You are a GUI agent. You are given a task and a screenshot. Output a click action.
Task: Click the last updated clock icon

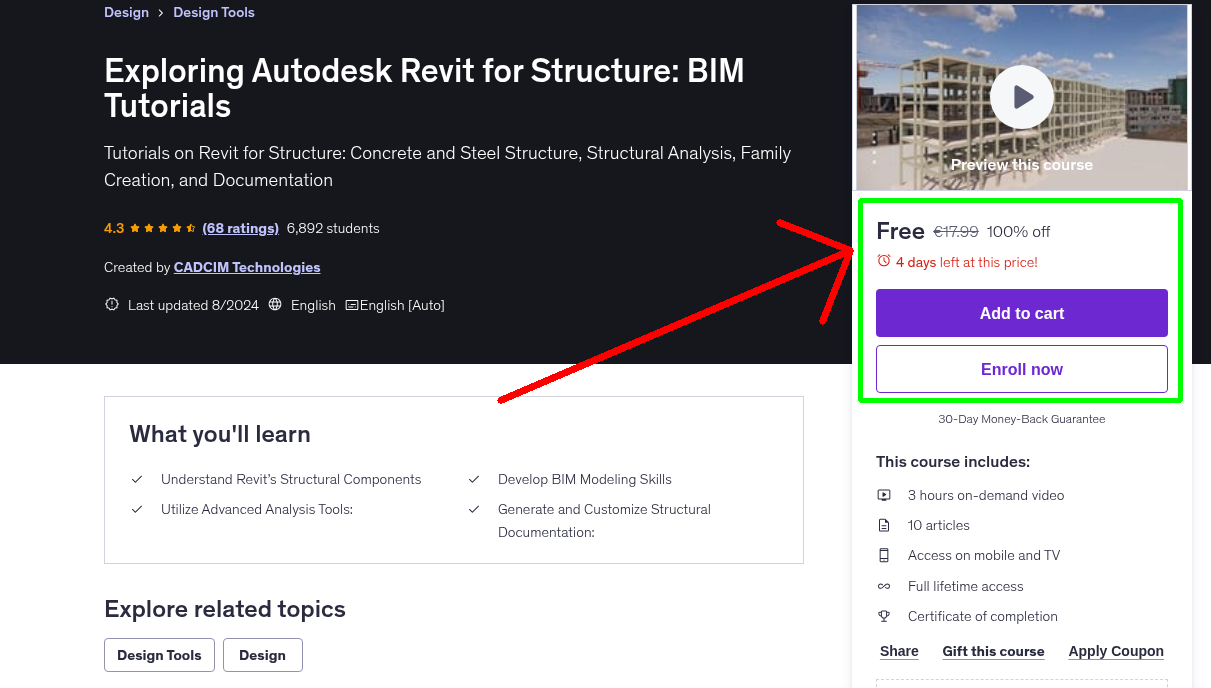click(x=111, y=304)
